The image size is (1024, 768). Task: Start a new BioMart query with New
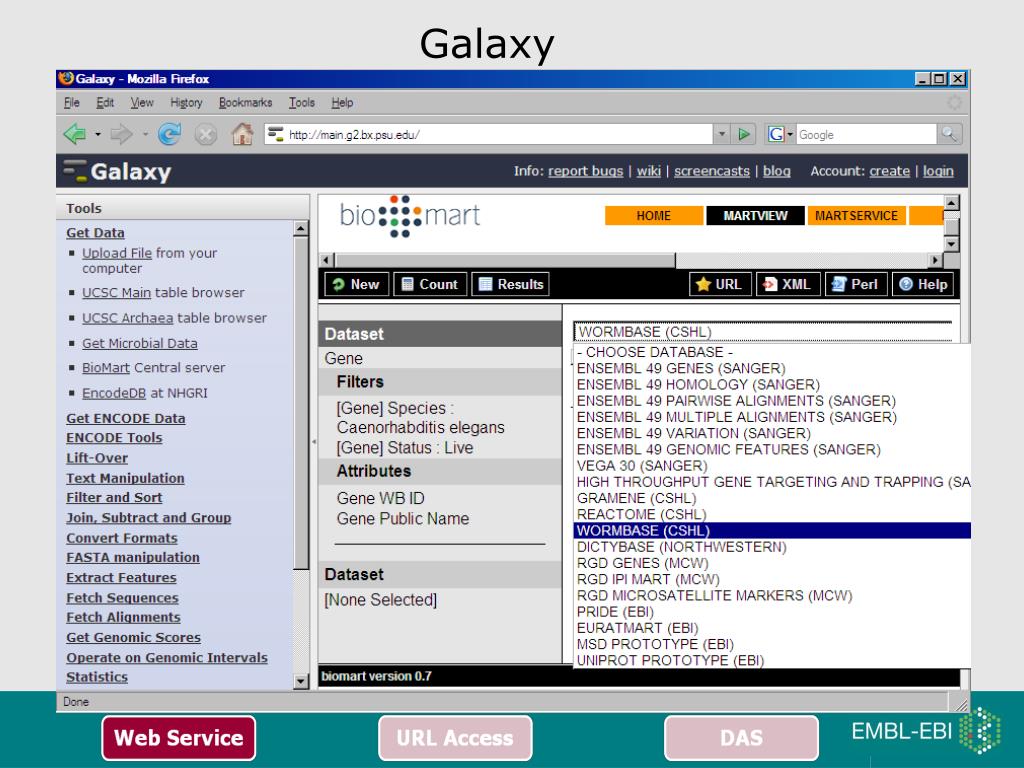357,284
